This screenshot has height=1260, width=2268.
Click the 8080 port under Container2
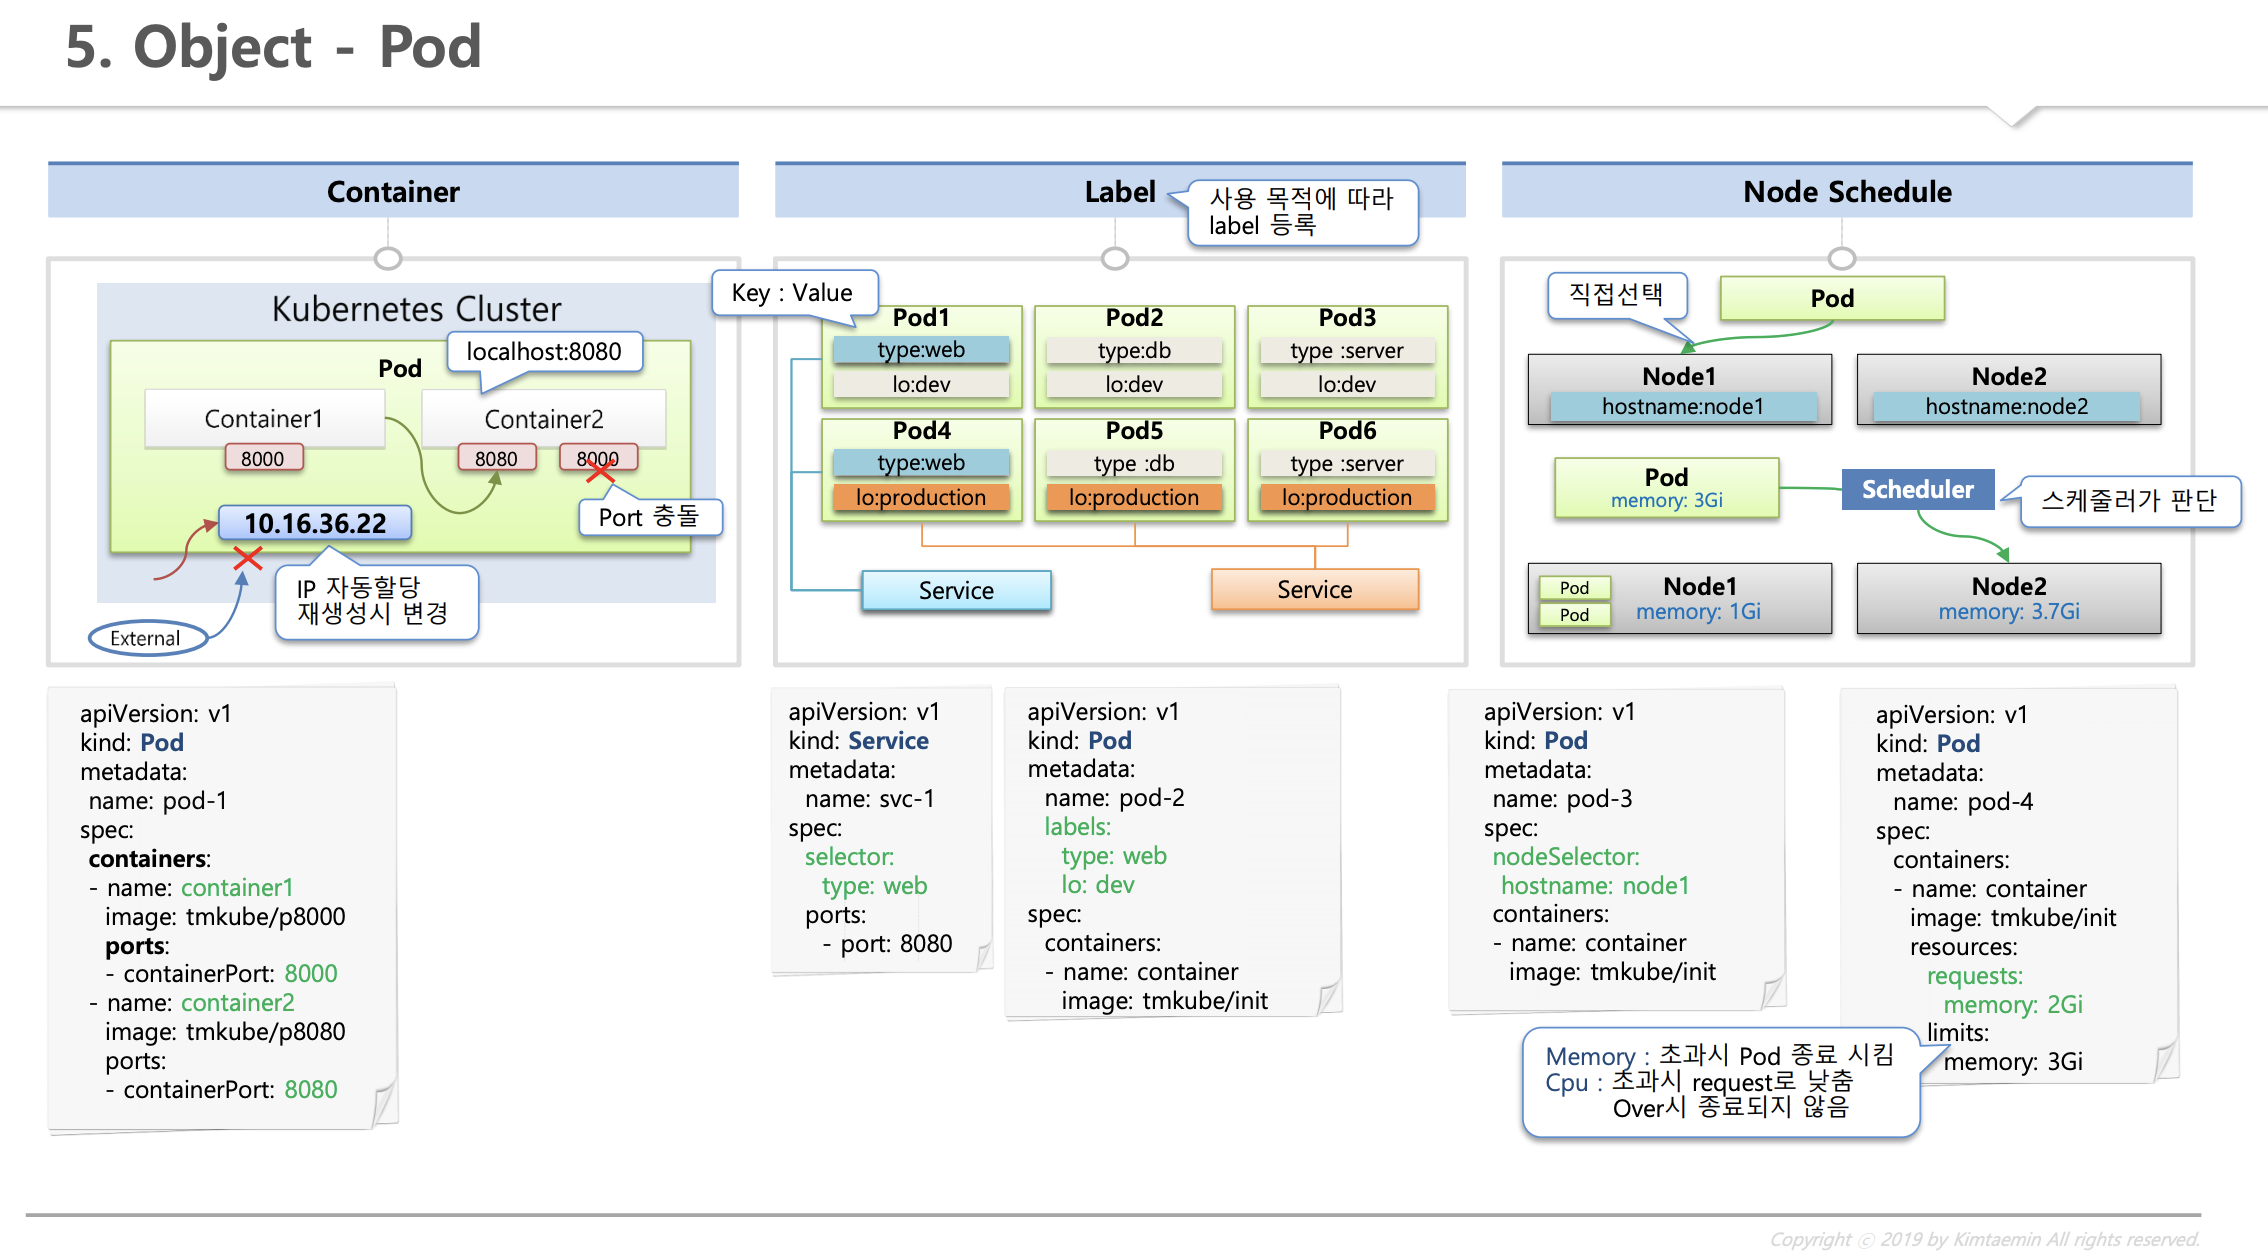tap(496, 458)
